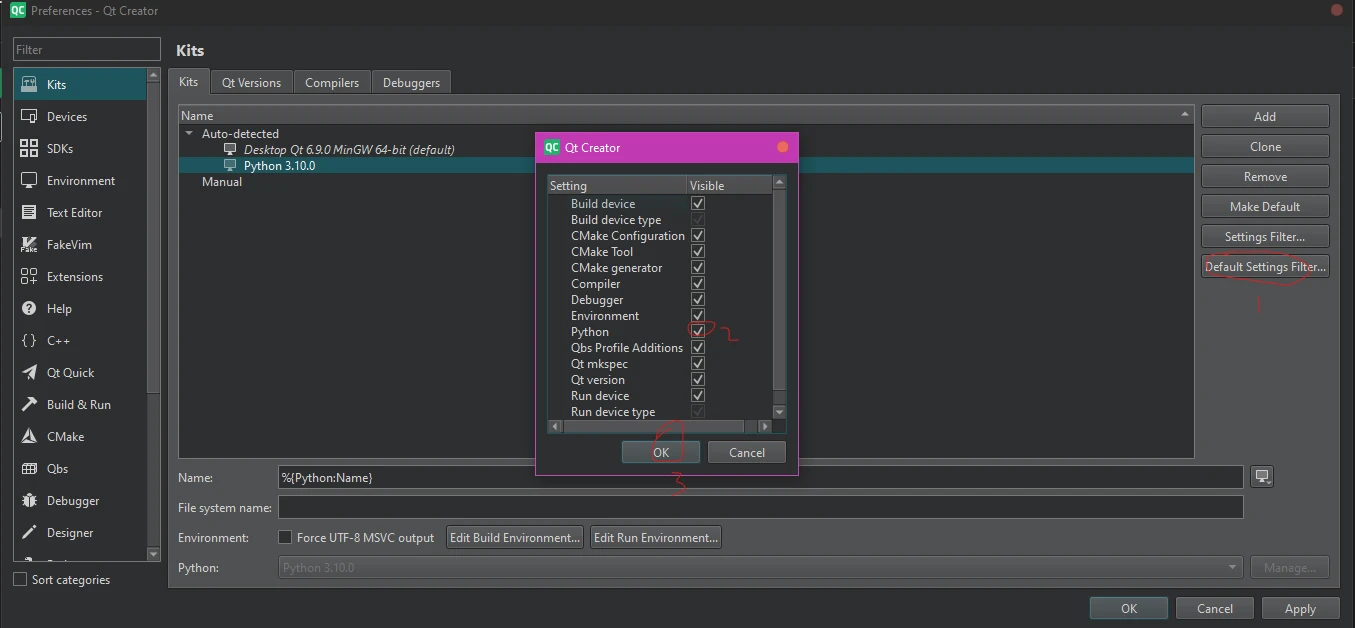Toggle Debugger visibility checkbox
This screenshot has height=628, width=1355.
coord(698,300)
